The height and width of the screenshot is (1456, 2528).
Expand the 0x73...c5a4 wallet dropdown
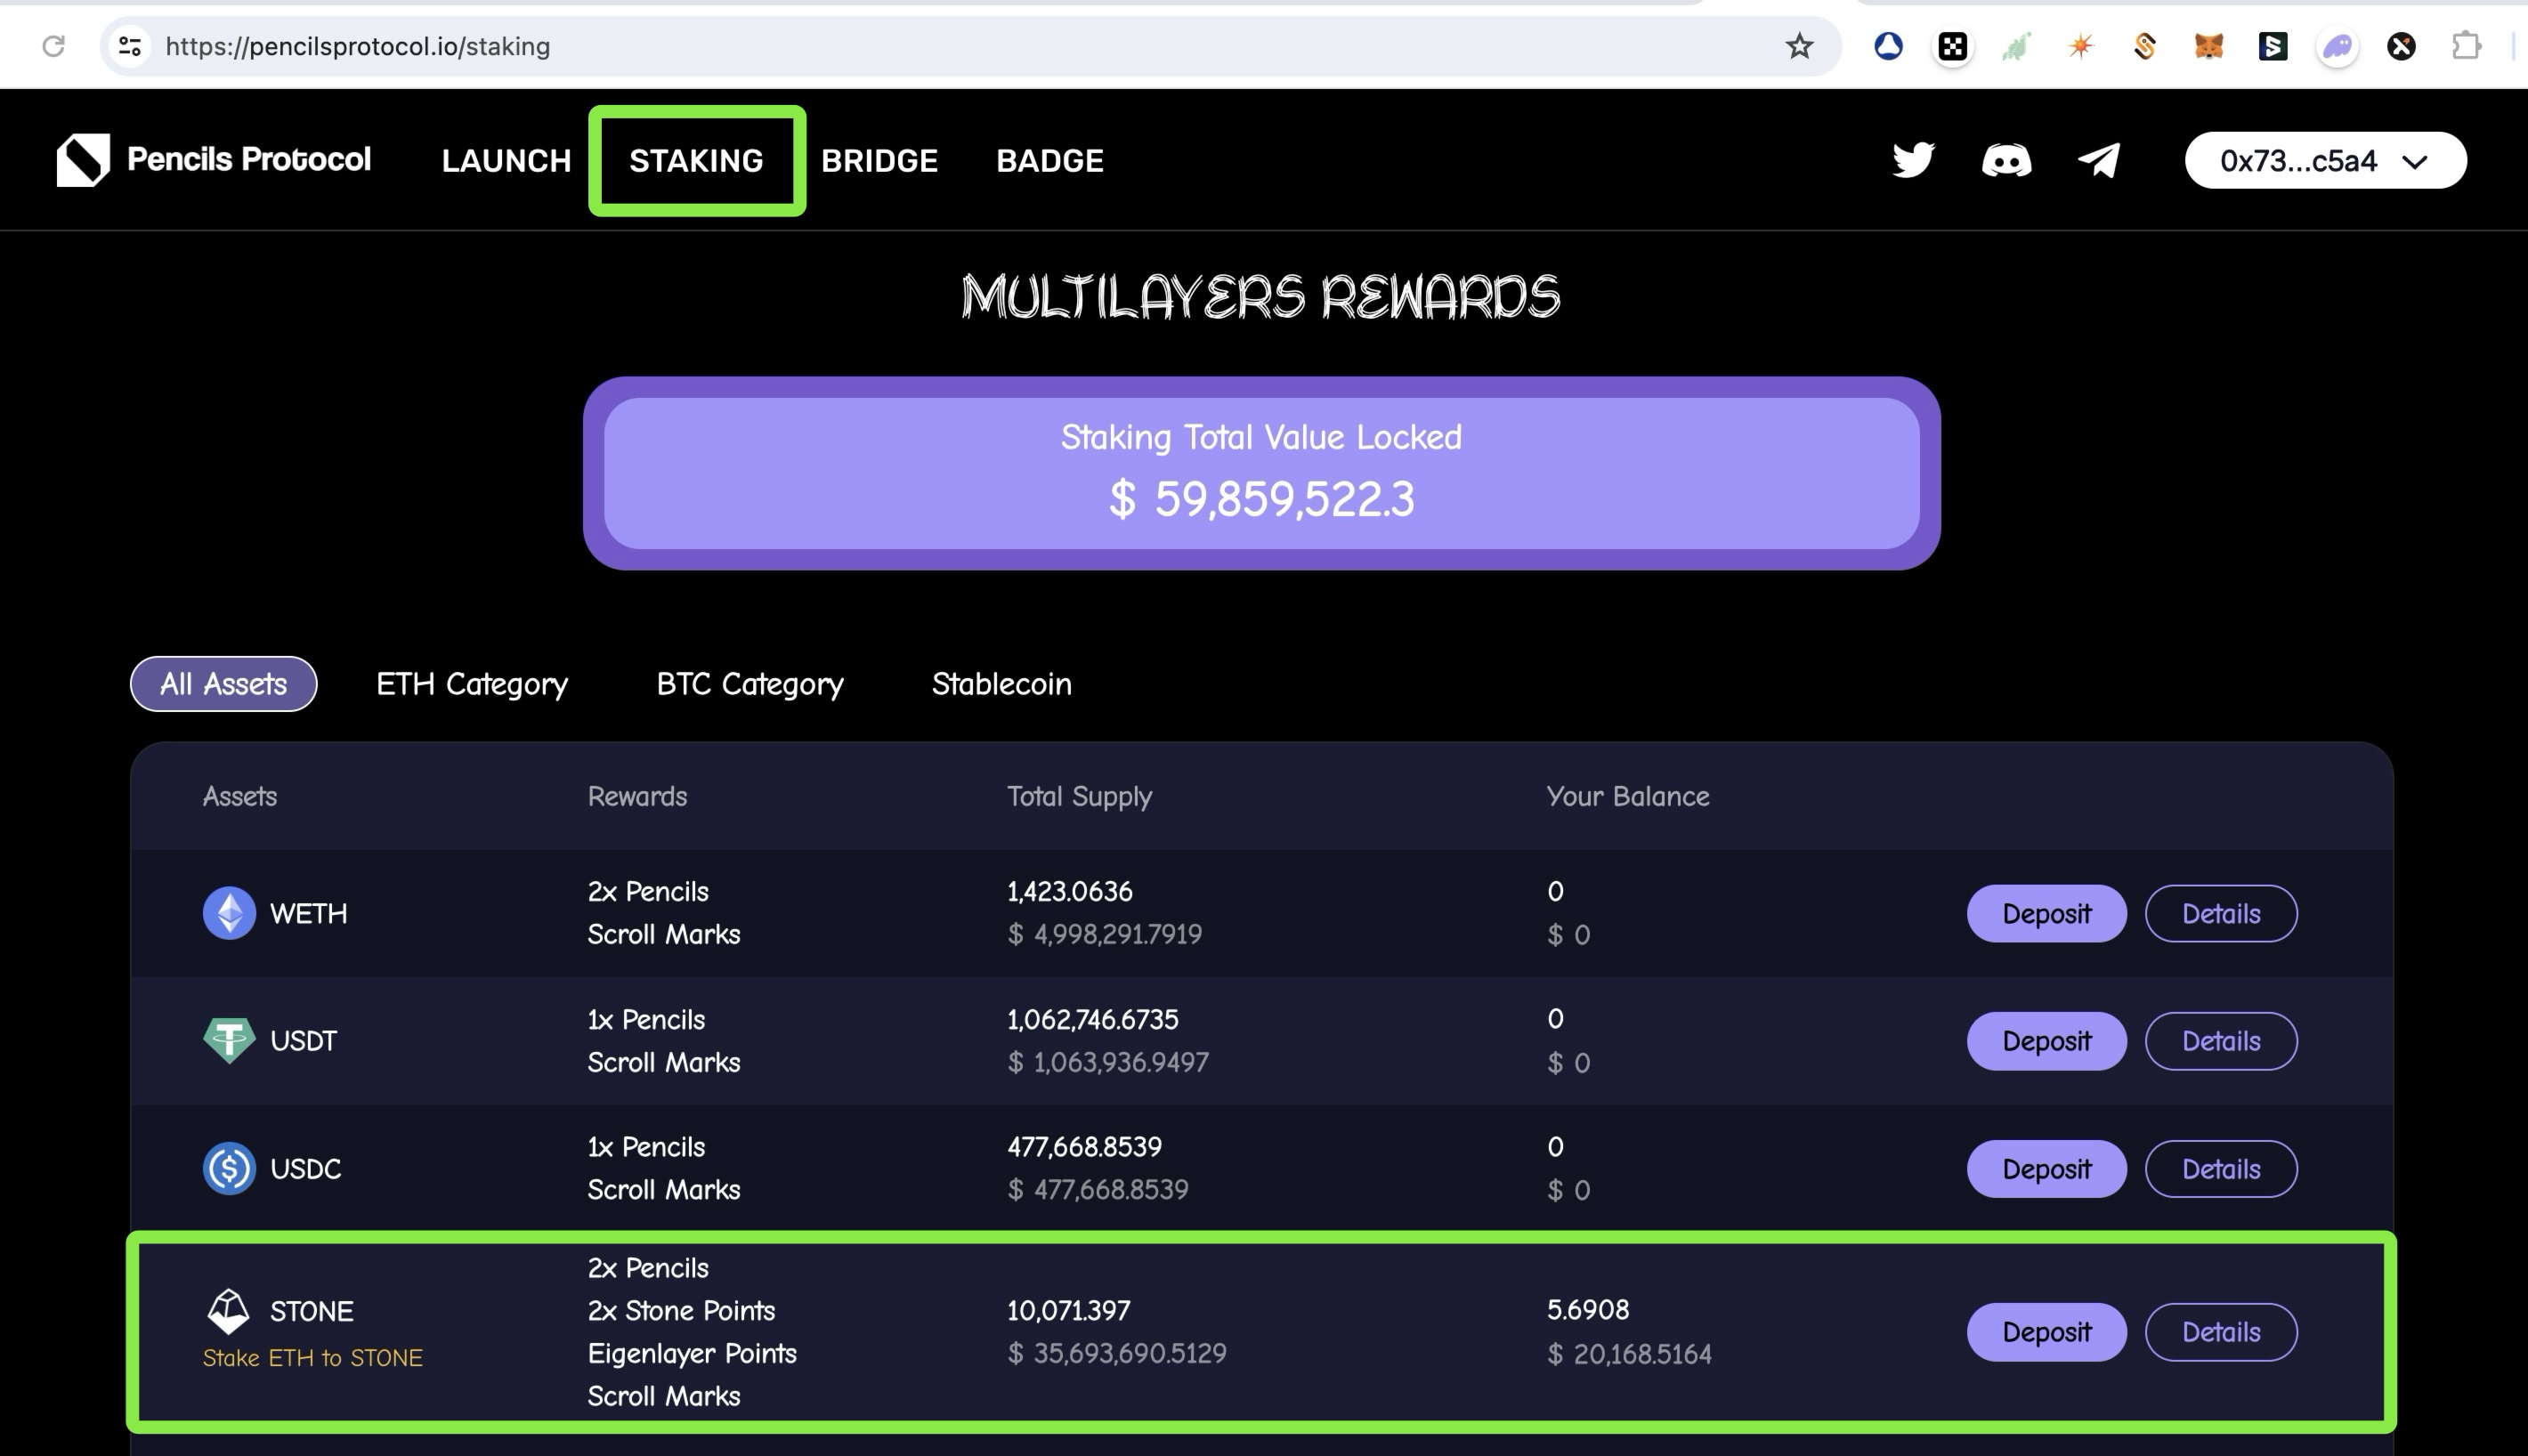(2325, 160)
